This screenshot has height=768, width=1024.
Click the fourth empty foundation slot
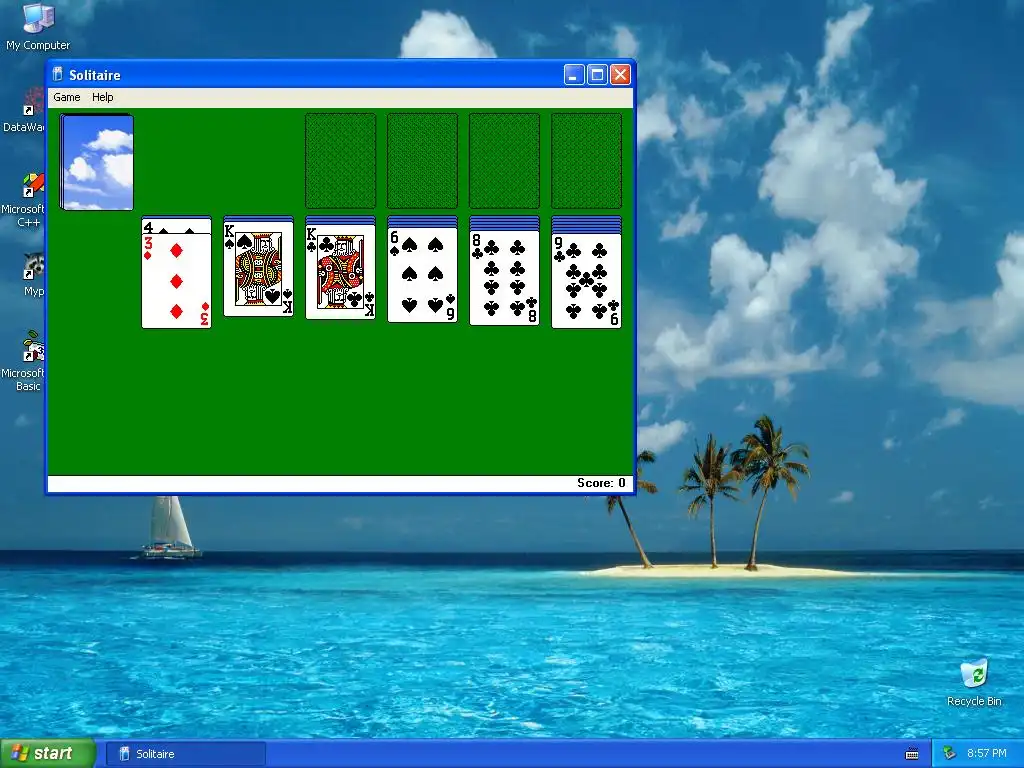pyautogui.click(x=586, y=161)
